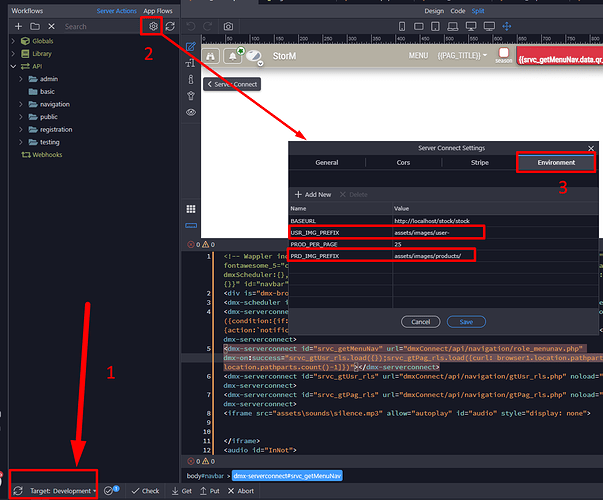Viewport: 603px width, 500px height.
Task: Select the BASEURL variable row
Action: tap(443, 221)
